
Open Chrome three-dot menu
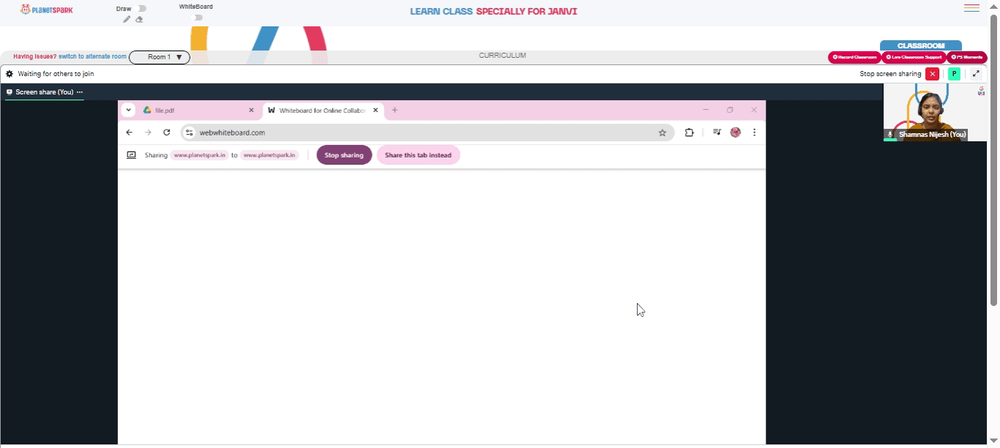[x=754, y=133]
